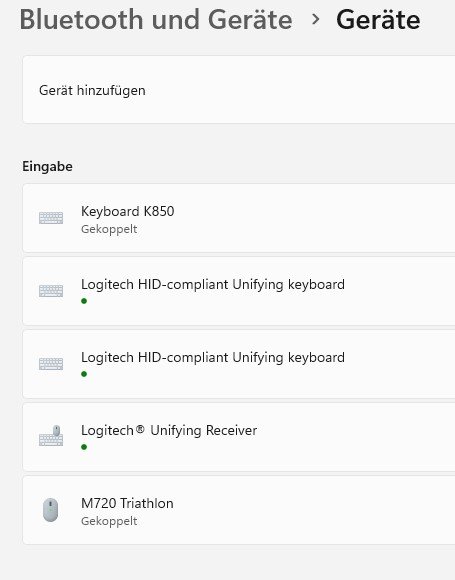
Task: Select the Logitech Unifying Receiver entry
Action: click(239, 437)
